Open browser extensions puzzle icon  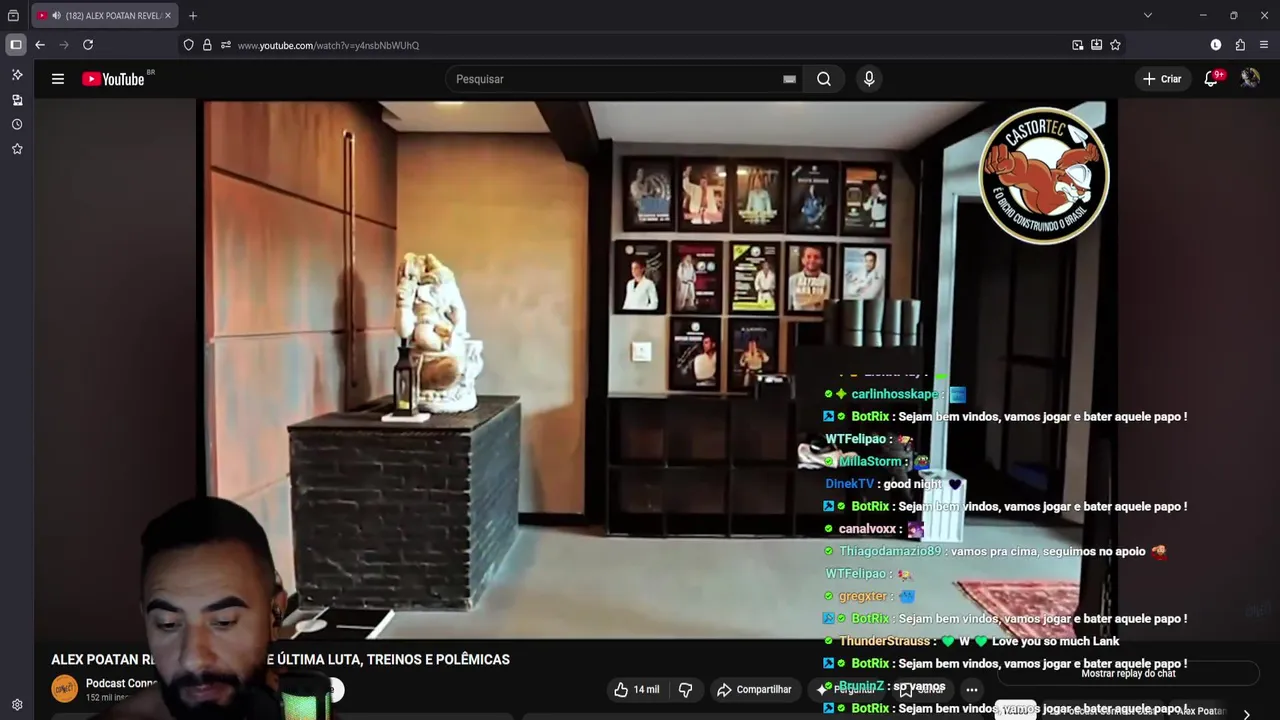point(1240,45)
